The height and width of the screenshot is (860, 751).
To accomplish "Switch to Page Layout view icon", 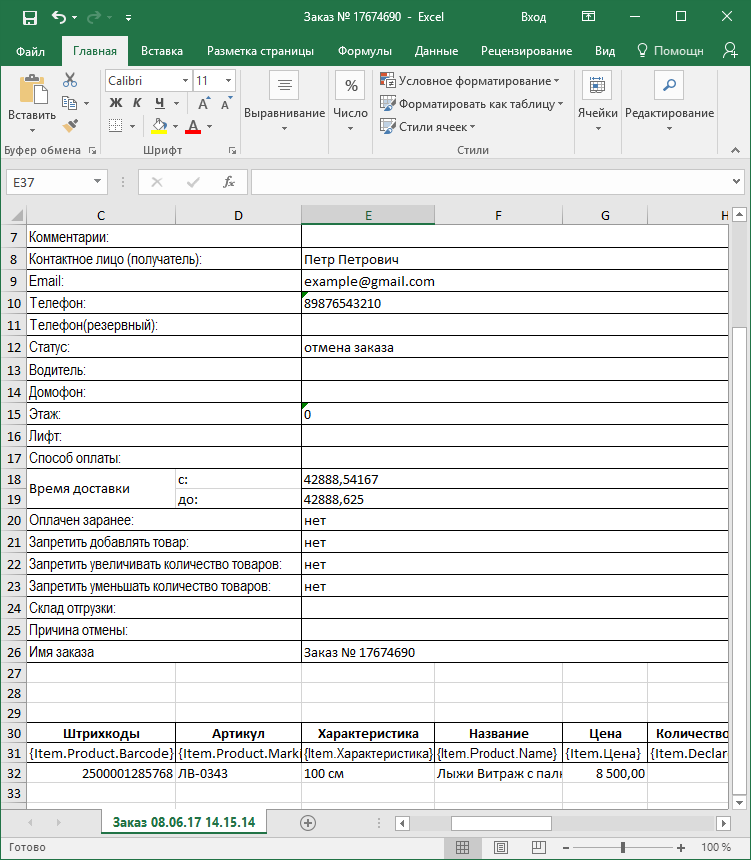I will [x=501, y=847].
